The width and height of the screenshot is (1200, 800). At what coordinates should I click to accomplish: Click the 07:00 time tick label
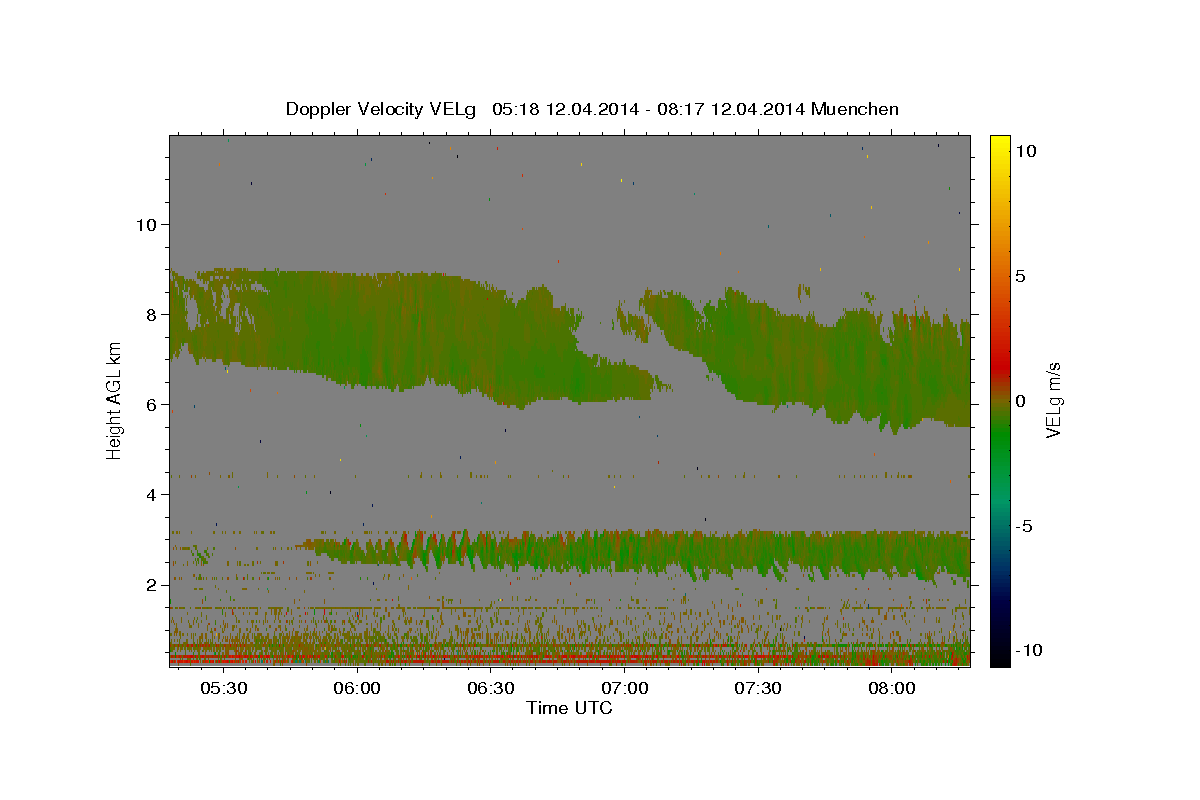click(x=624, y=689)
